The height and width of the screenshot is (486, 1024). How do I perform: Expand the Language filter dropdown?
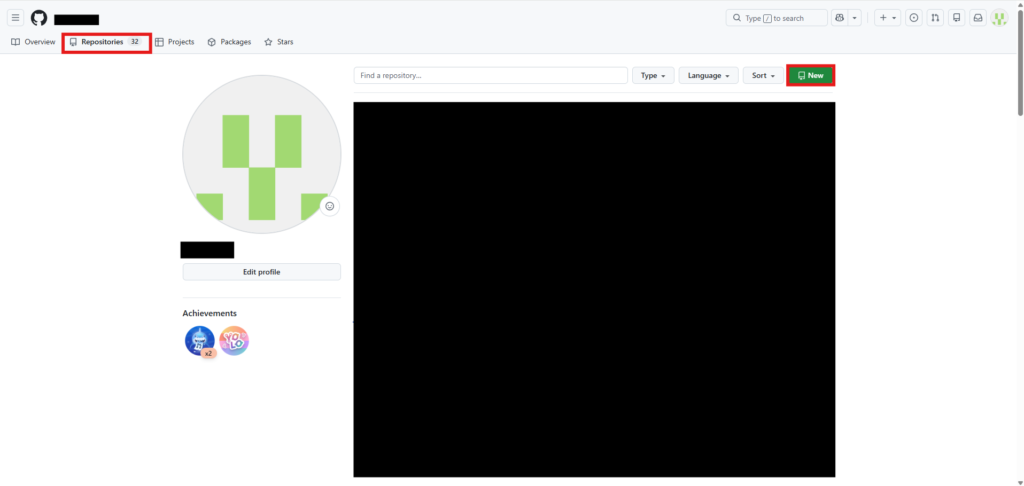click(709, 75)
